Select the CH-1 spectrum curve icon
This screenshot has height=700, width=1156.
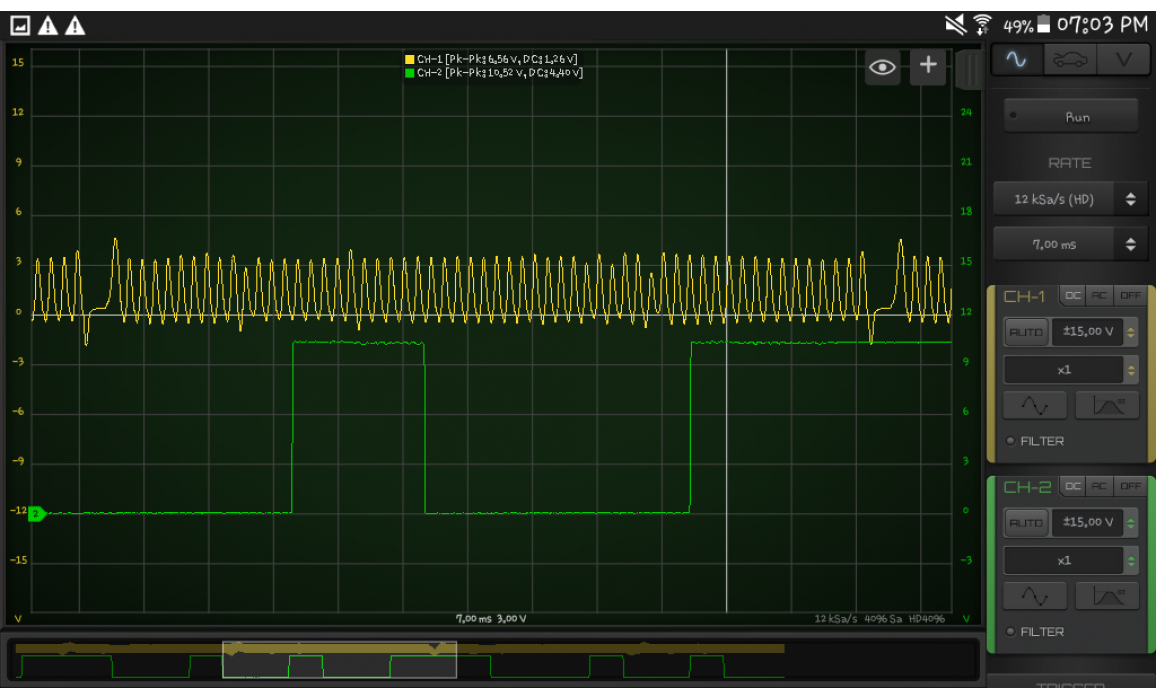(x=1106, y=405)
